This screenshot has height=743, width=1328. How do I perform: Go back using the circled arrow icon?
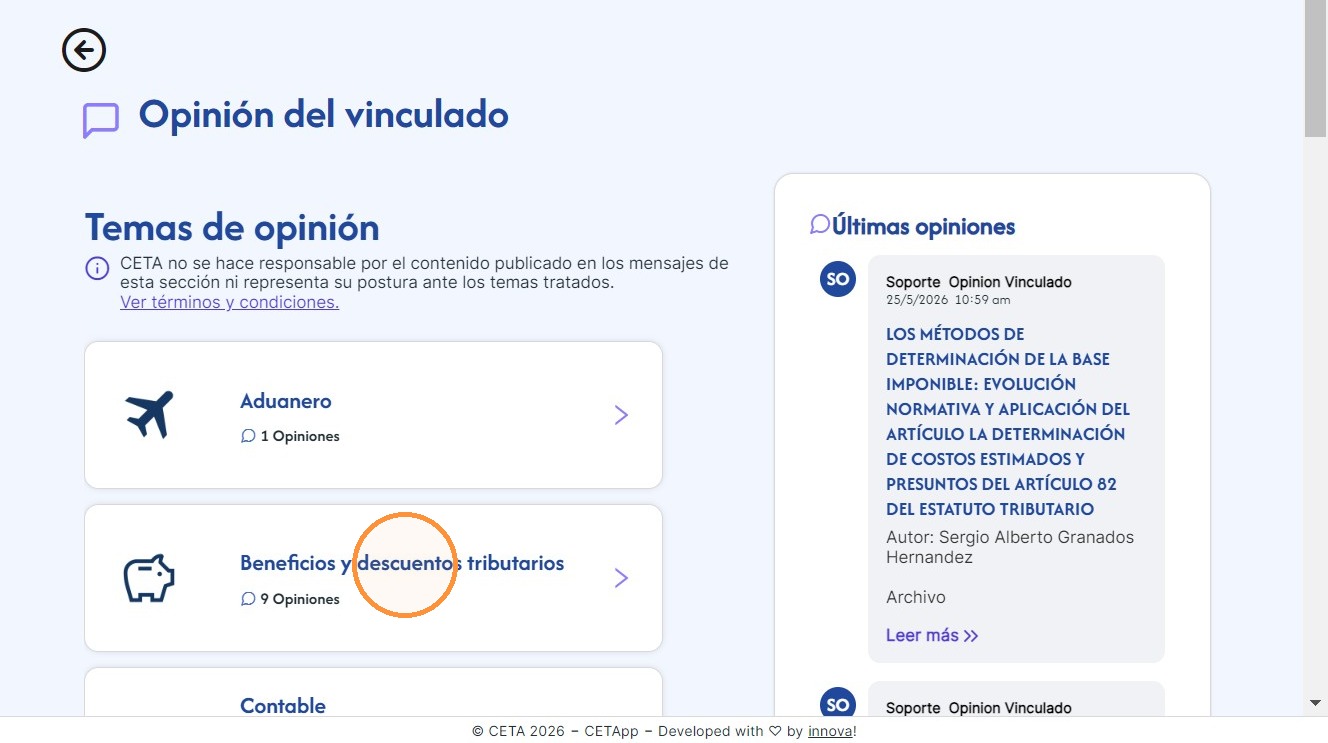(x=84, y=50)
